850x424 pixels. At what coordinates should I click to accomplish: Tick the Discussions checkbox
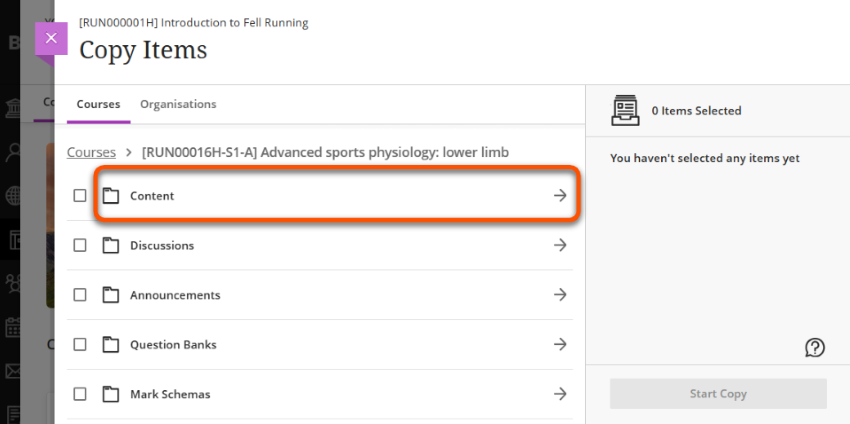tap(80, 245)
